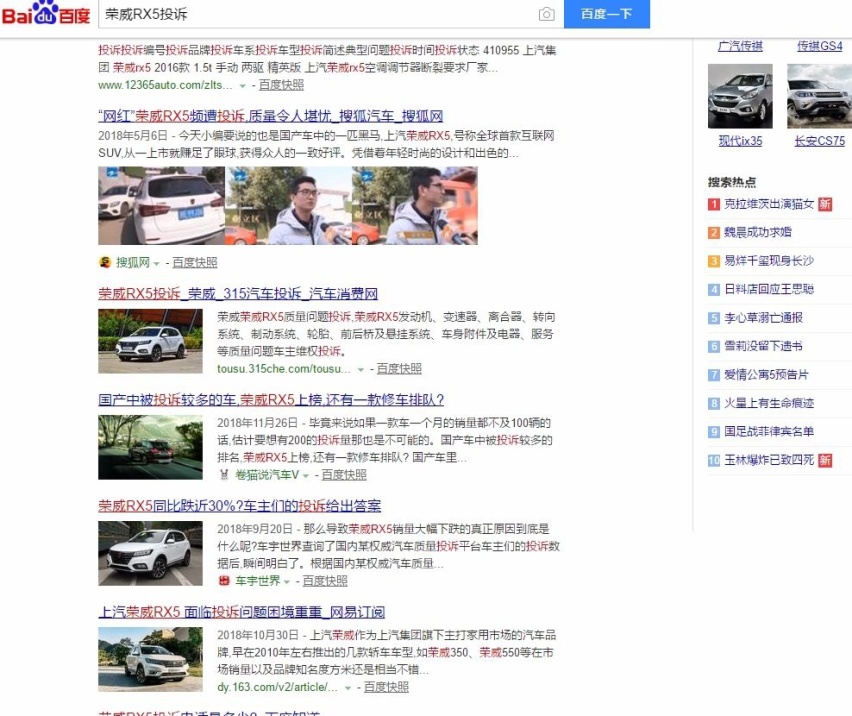
Task: Expand the dropdown arrow beside dy.163.com
Action: point(348,688)
